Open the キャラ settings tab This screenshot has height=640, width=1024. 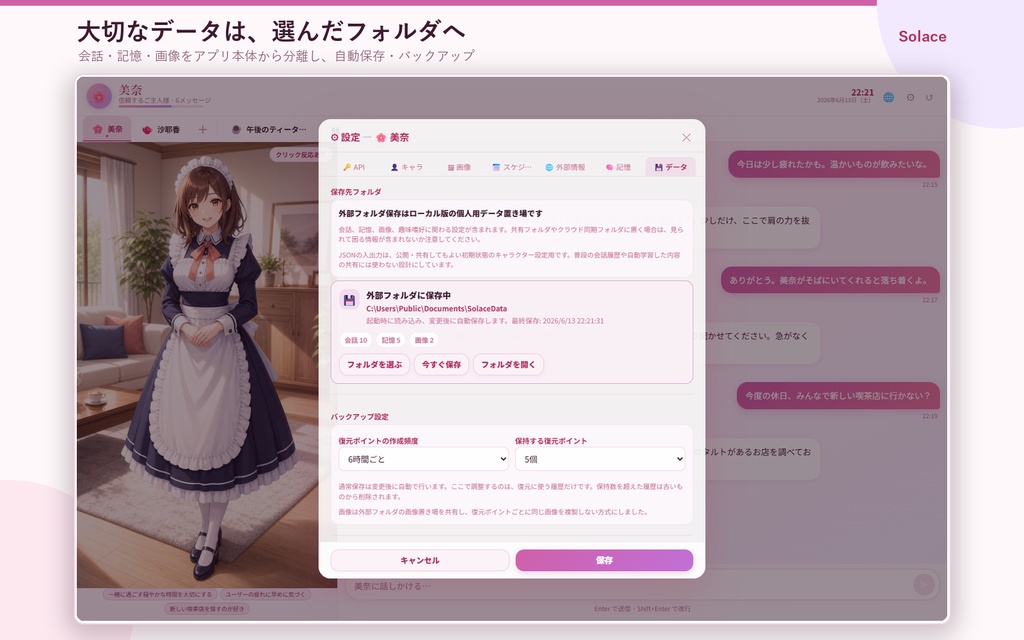(406, 167)
